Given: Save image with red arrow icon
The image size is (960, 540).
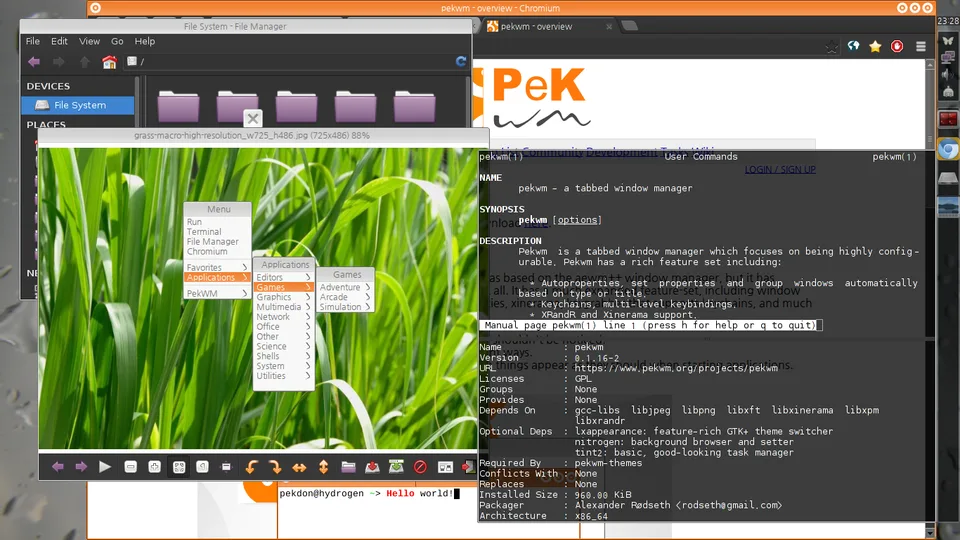Looking at the screenshot, I should (x=372, y=467).
